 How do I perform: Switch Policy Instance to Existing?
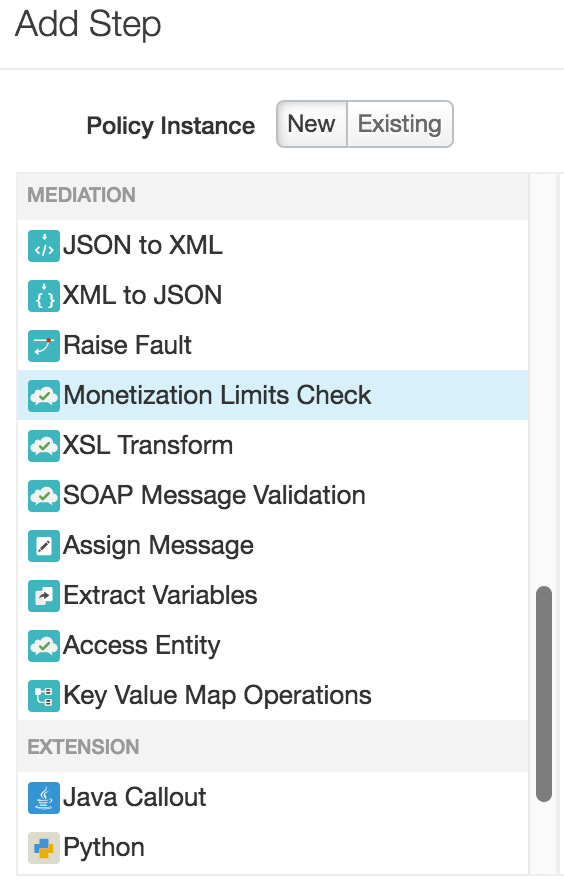click(x=400, y=124)
